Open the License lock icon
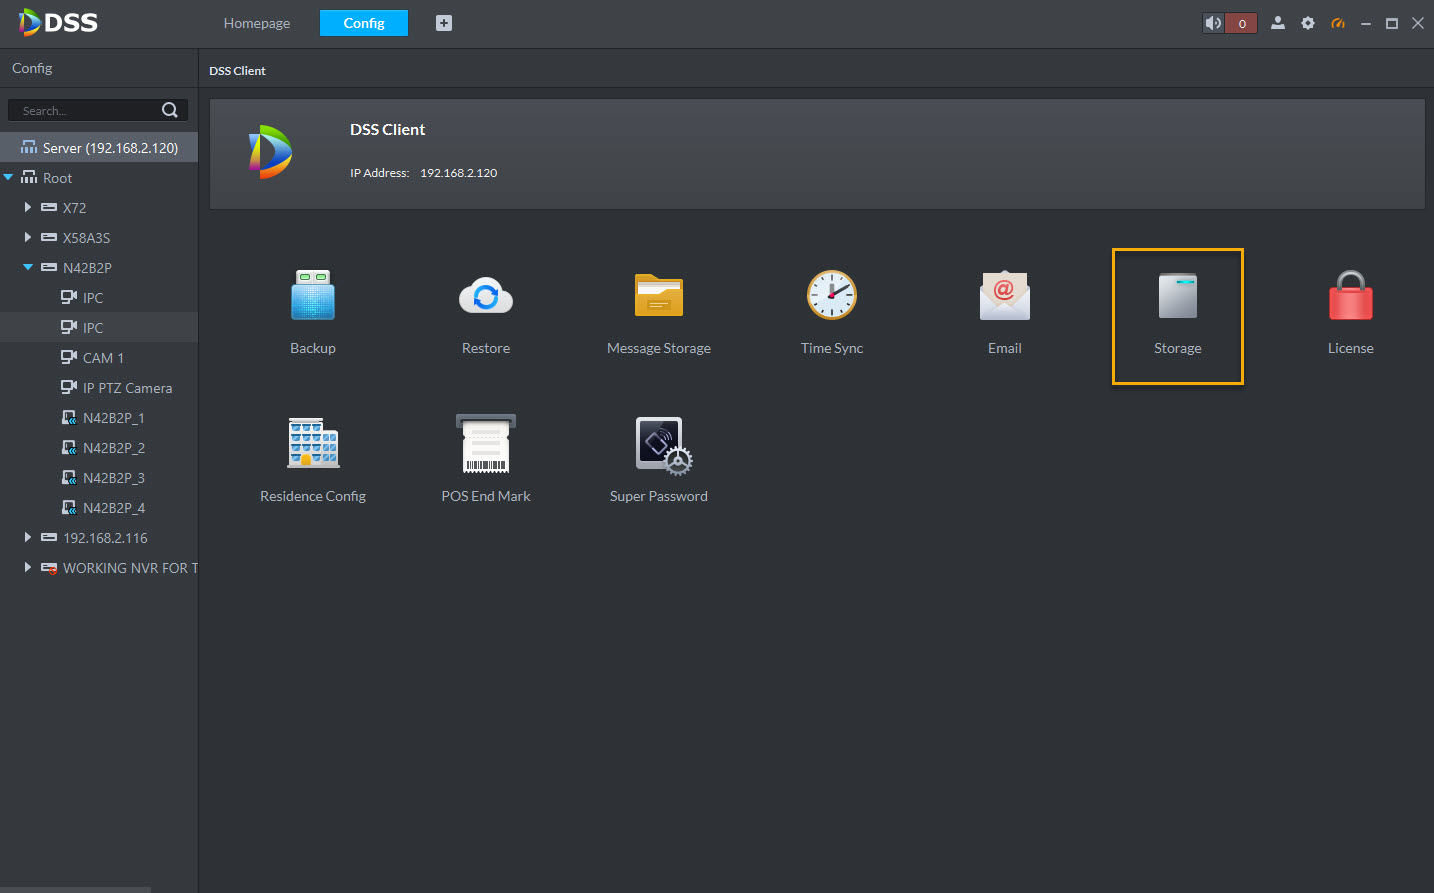This screenshot has height=893, width=1434. tap(1351, 295)
